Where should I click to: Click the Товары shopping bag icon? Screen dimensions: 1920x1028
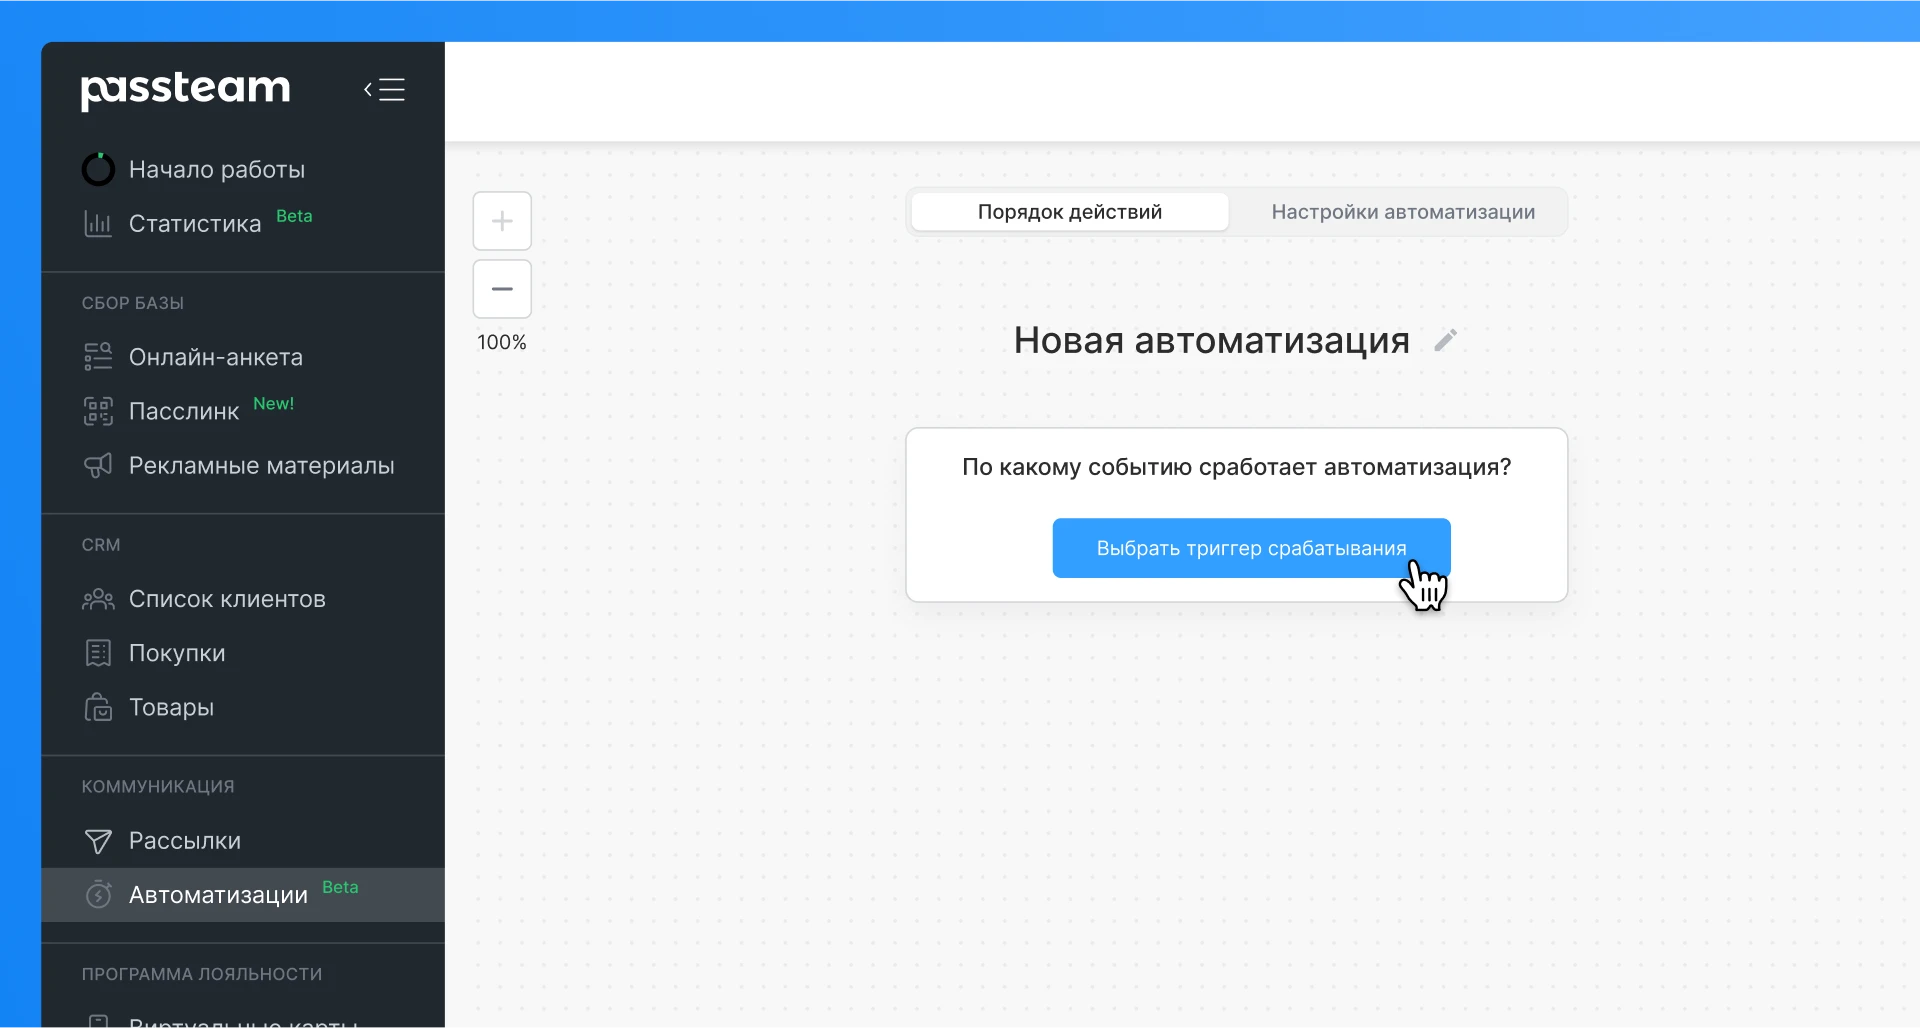coord(98,707)
